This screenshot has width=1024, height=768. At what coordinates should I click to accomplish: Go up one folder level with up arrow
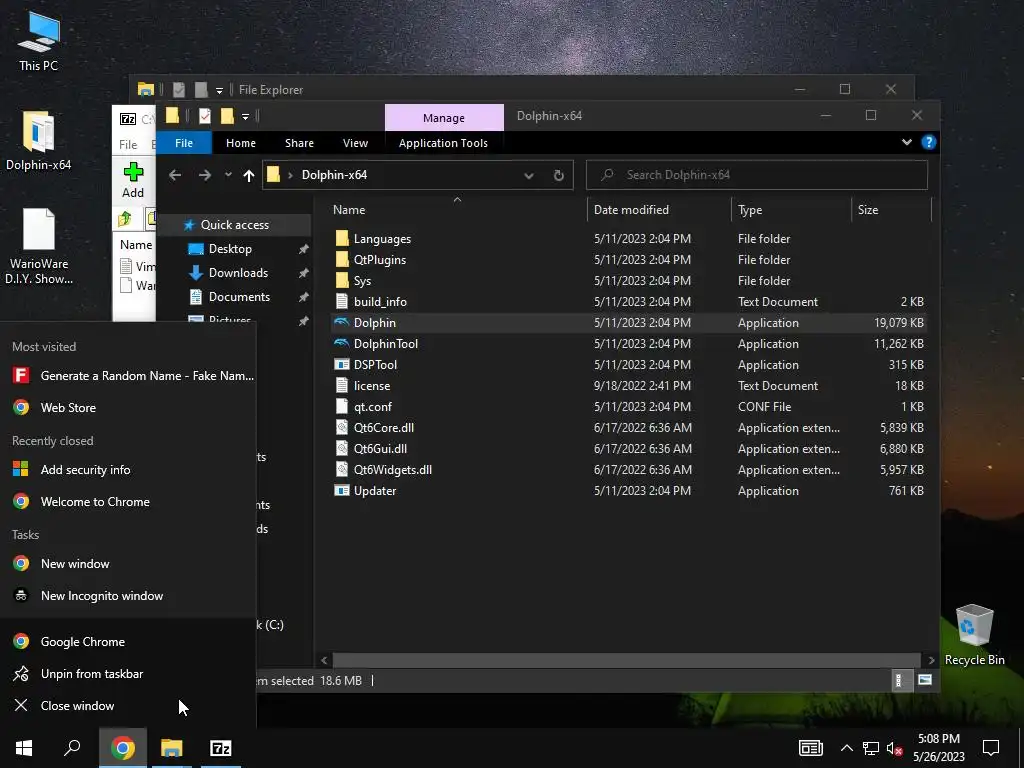(248, 175)
